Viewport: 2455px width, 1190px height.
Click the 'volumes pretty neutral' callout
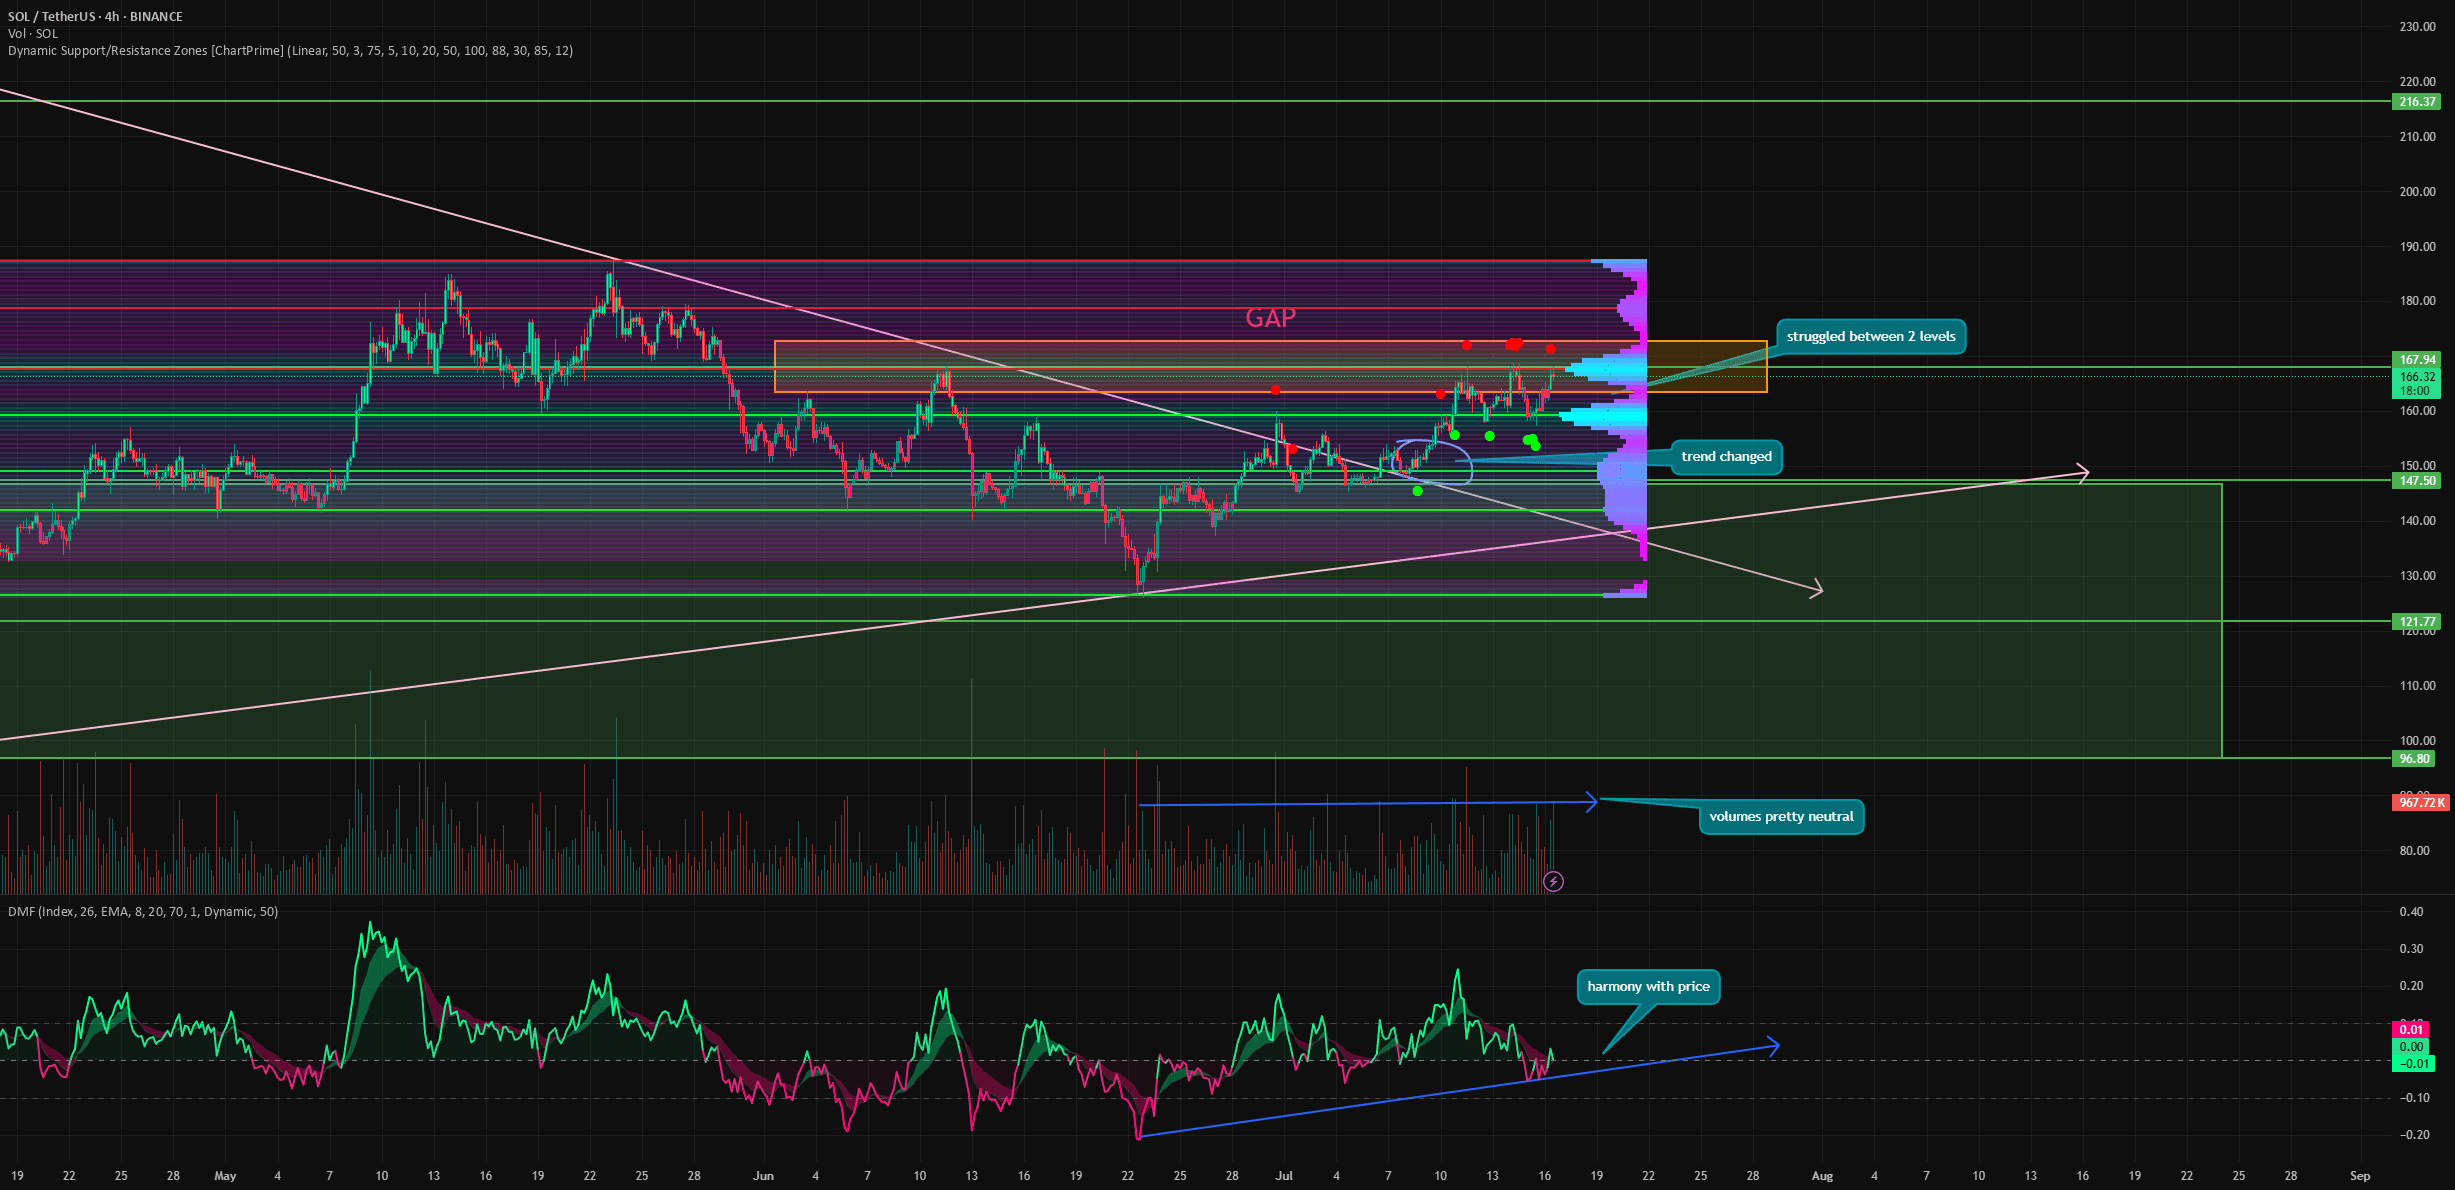1781,817
